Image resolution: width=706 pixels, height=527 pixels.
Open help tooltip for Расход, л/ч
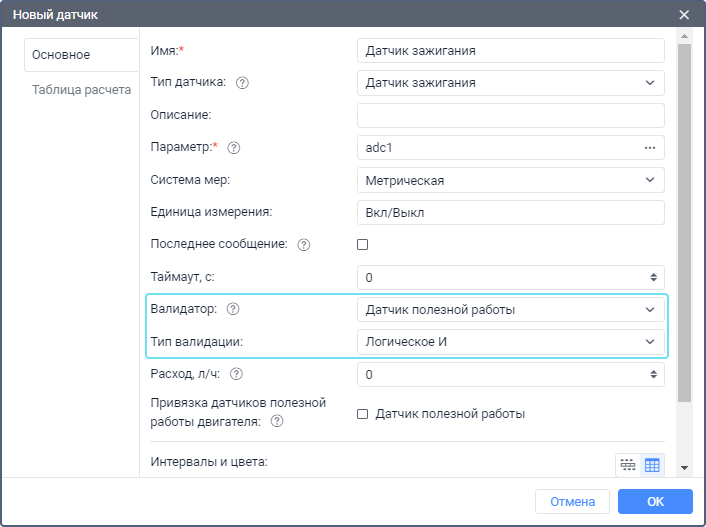point(236,374)
